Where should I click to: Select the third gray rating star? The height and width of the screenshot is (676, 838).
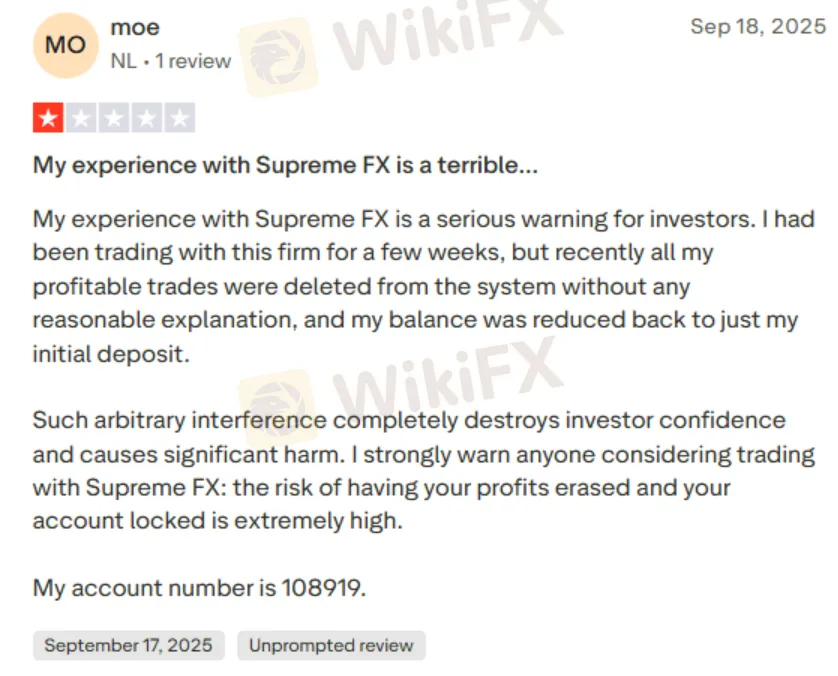point(114,119)
